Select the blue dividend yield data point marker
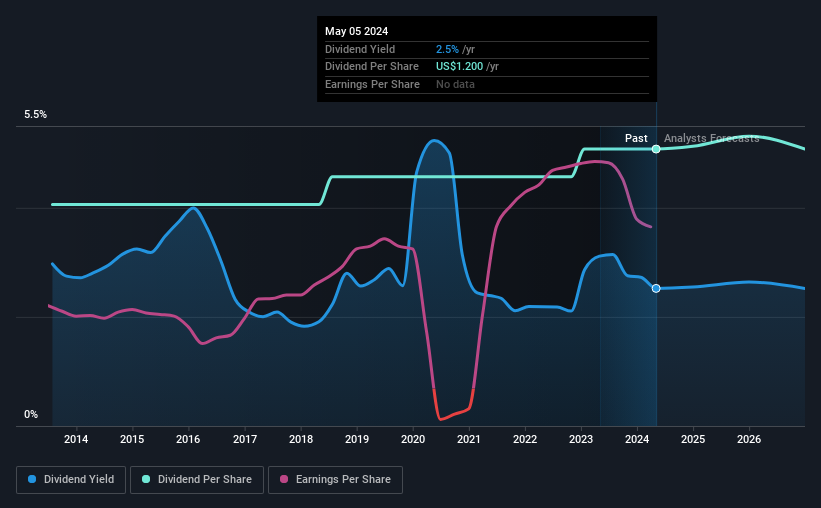The width and height of the screenshot is (821, 508). (x=656, y=289)
